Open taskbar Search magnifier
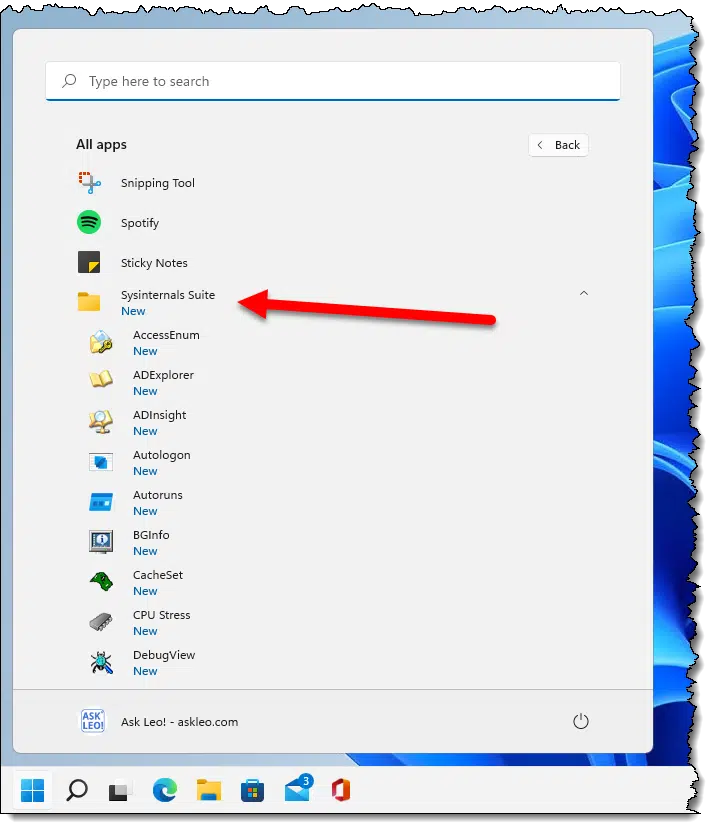Viewport: 718px width, 829px height. [77, 790]
